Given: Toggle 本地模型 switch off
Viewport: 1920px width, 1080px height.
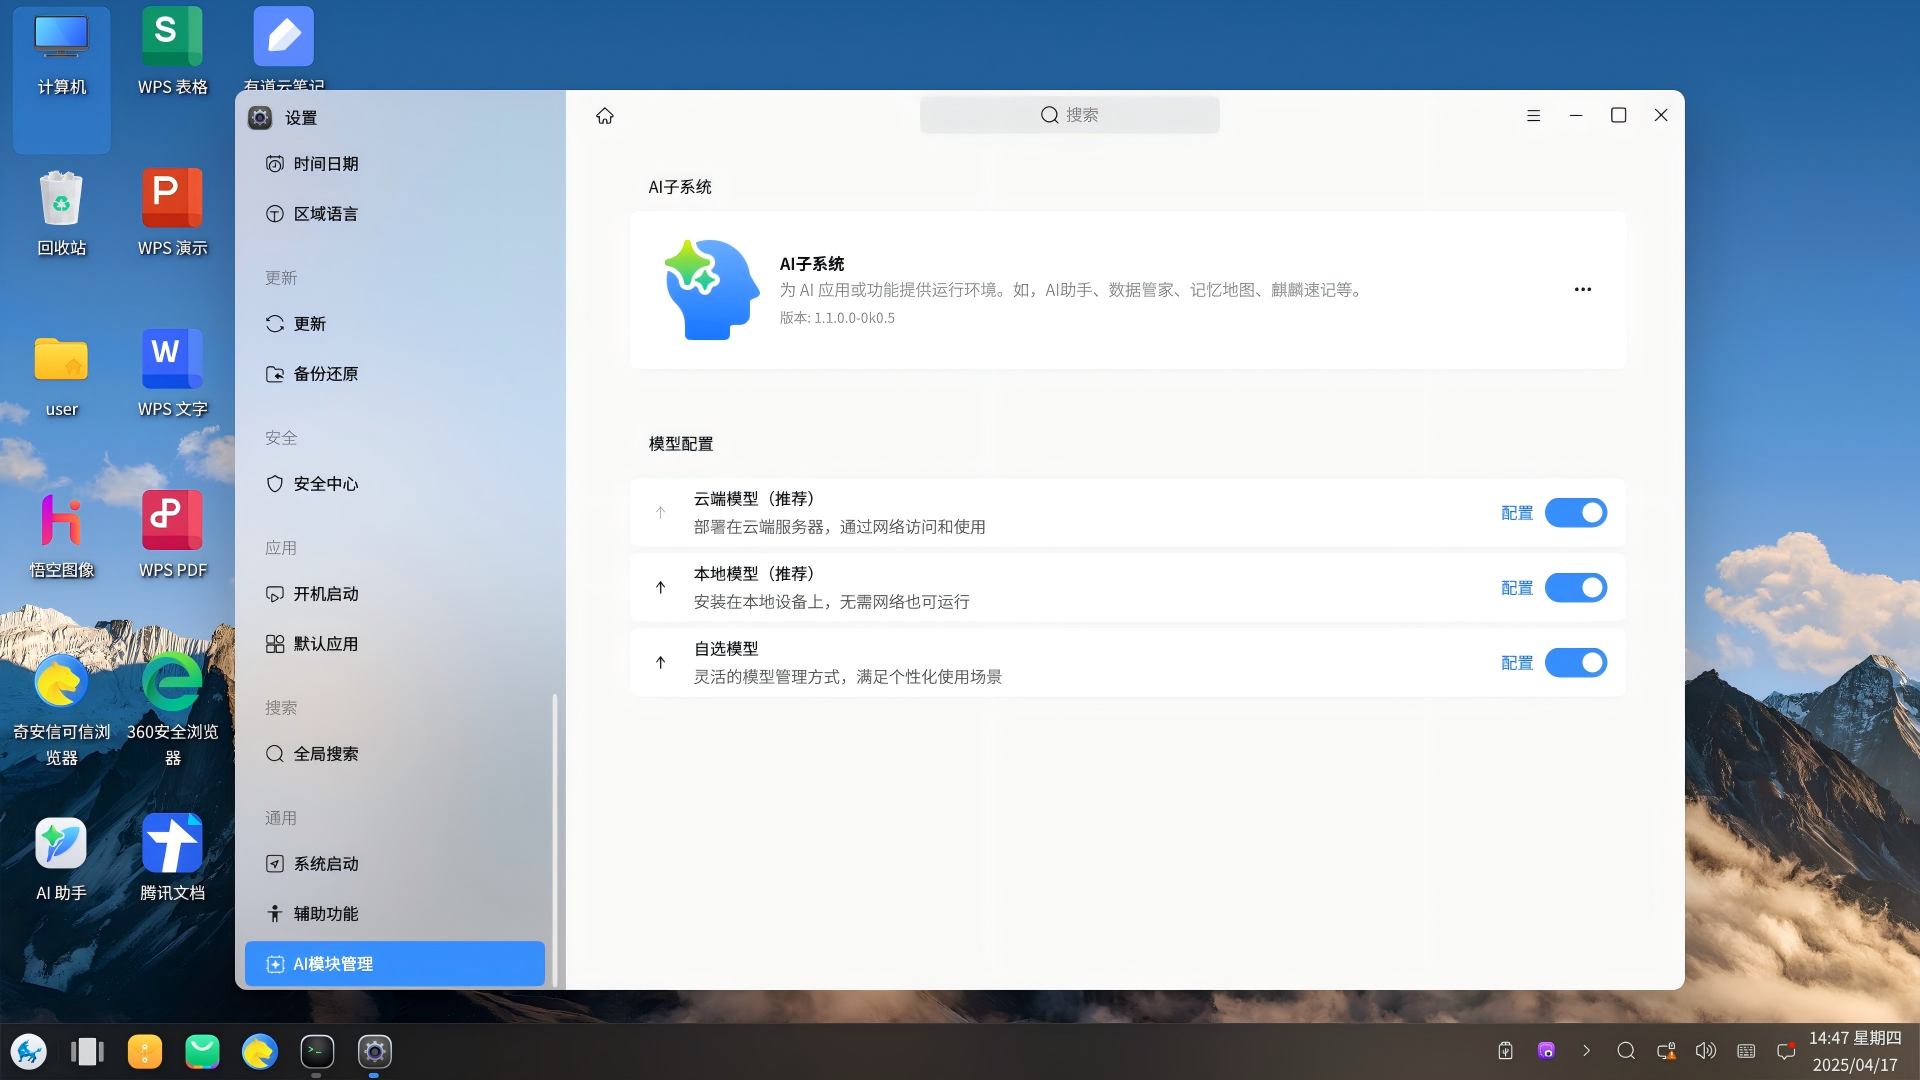Looking at the screenshot, I should tap(1576, 588).
